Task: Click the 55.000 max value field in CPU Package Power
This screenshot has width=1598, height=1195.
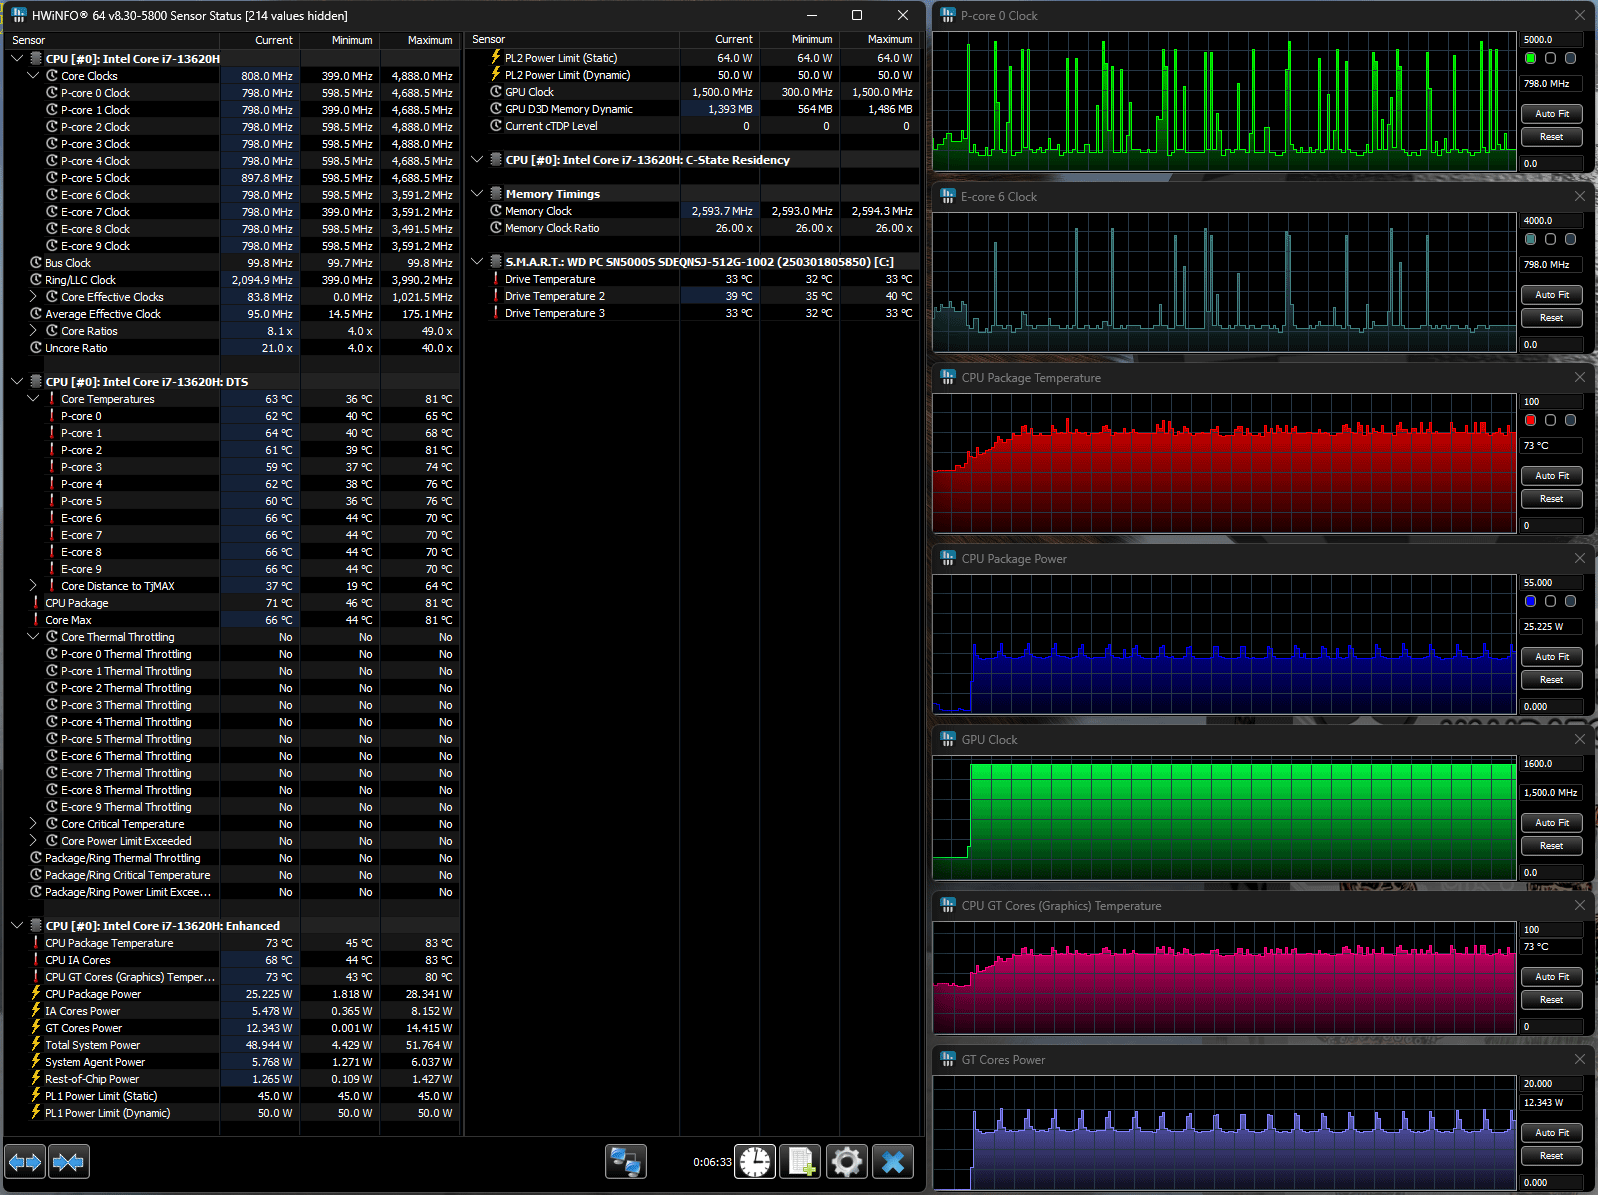Action: 1550,583
